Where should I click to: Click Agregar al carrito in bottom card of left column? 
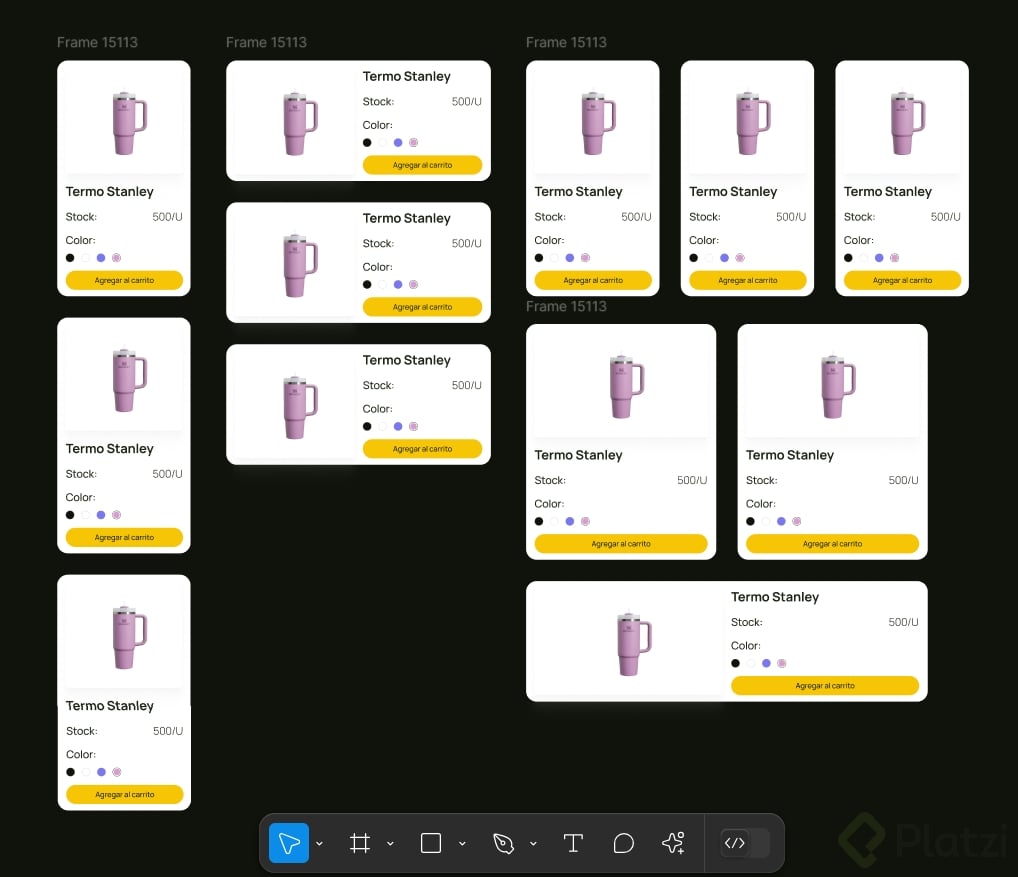coord(125,795)
